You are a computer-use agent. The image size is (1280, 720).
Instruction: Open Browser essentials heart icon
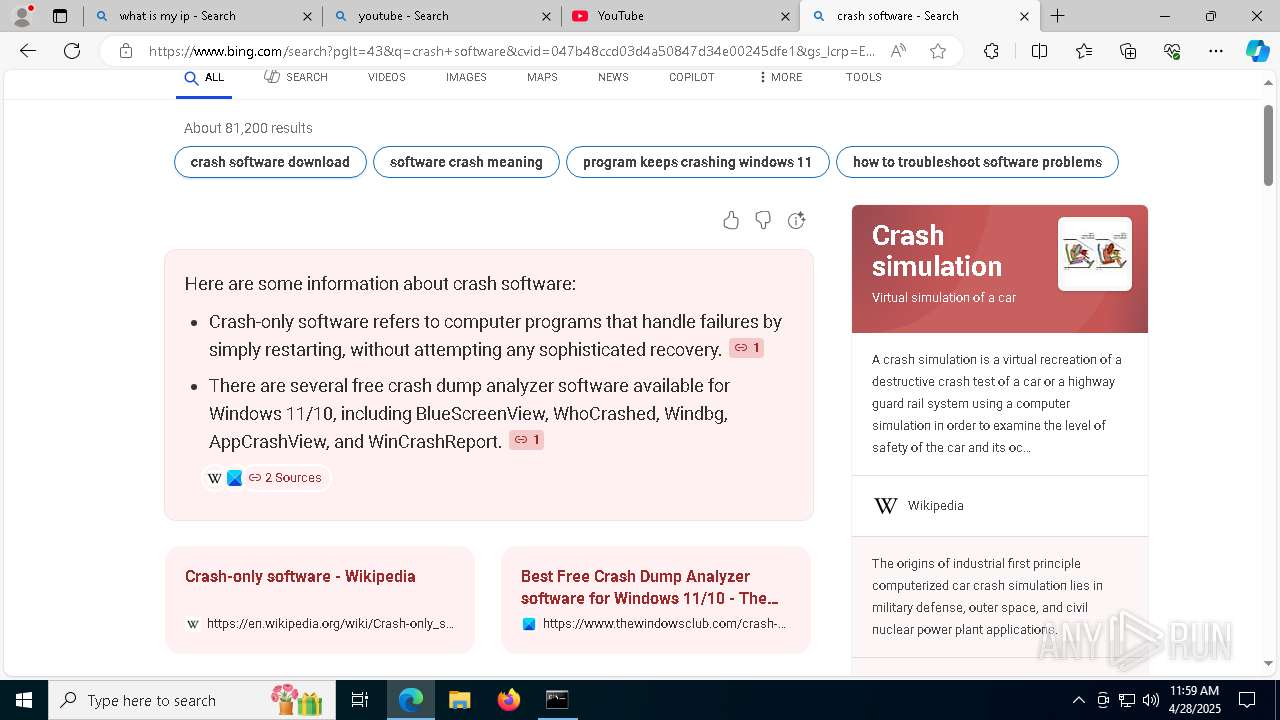1172,51
